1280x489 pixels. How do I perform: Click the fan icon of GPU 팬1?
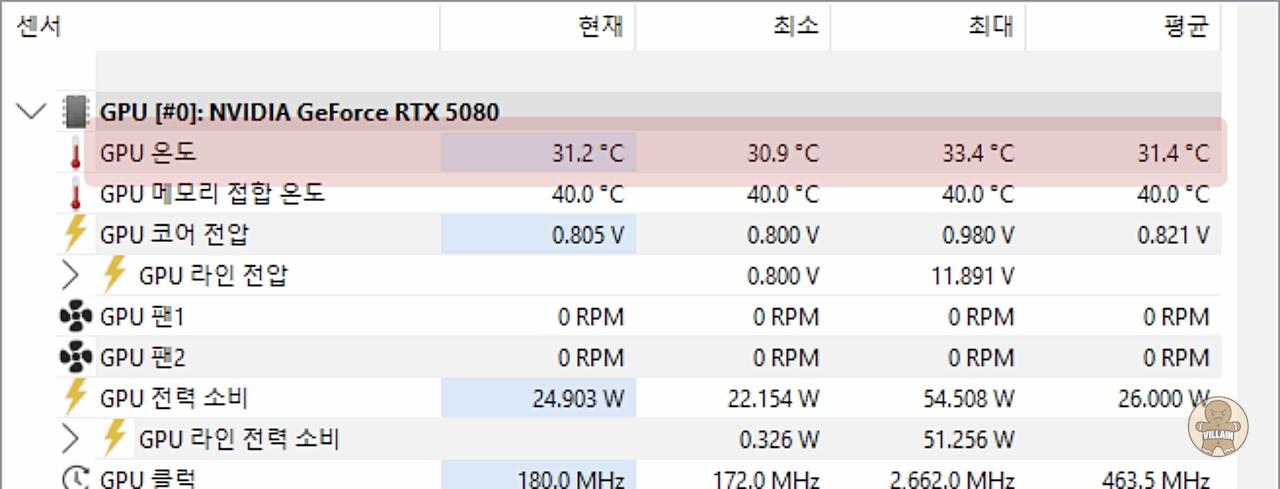pyautogui.click(x=75, y=317)
